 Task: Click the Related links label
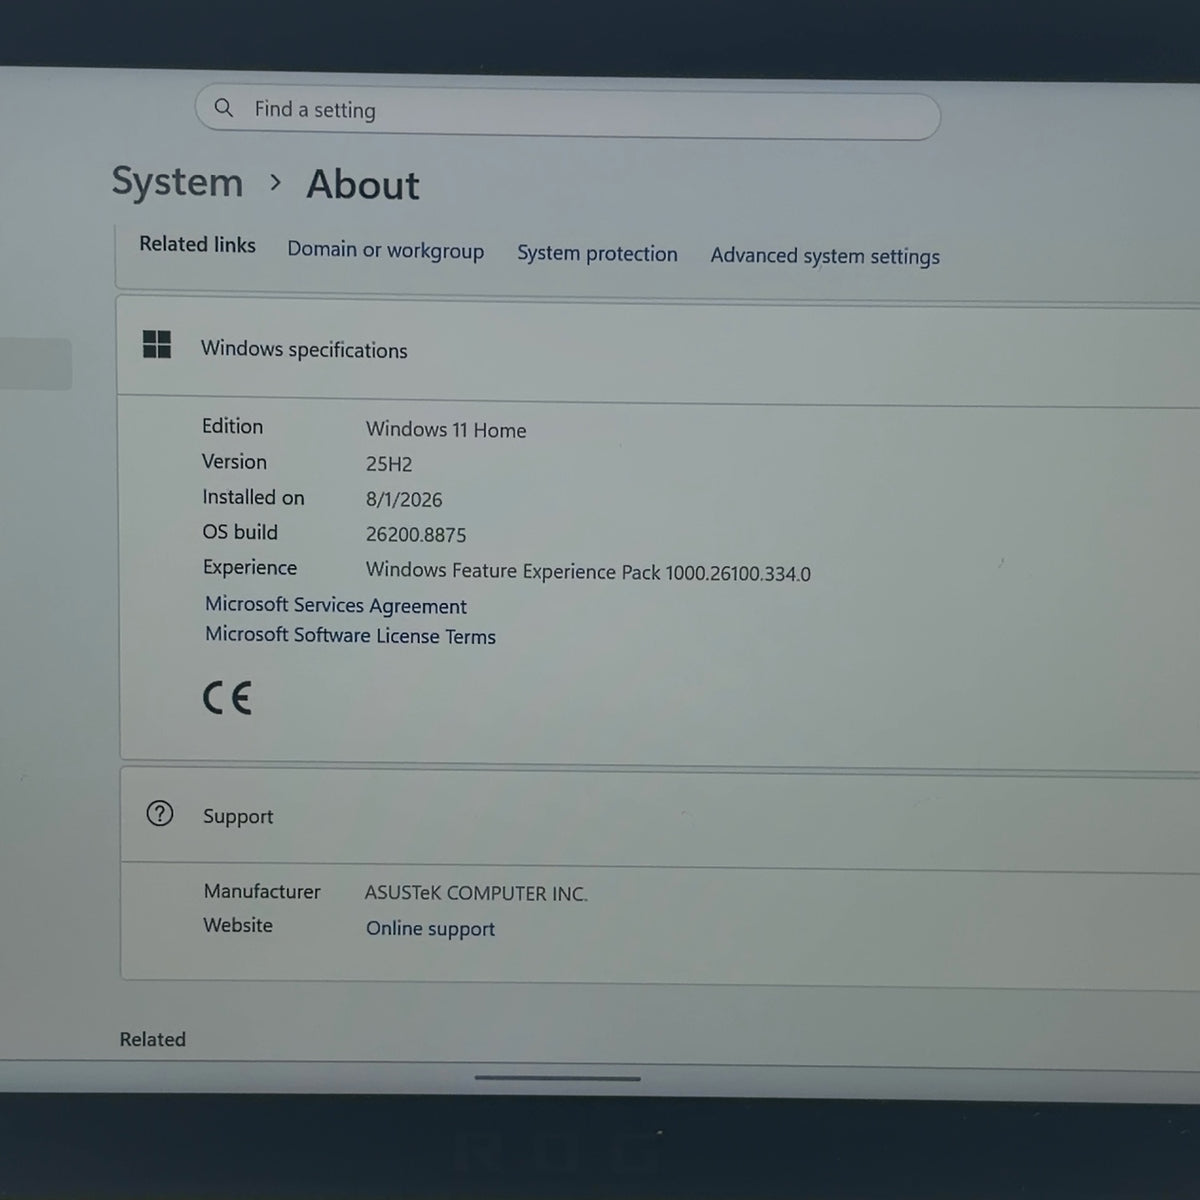197,244
